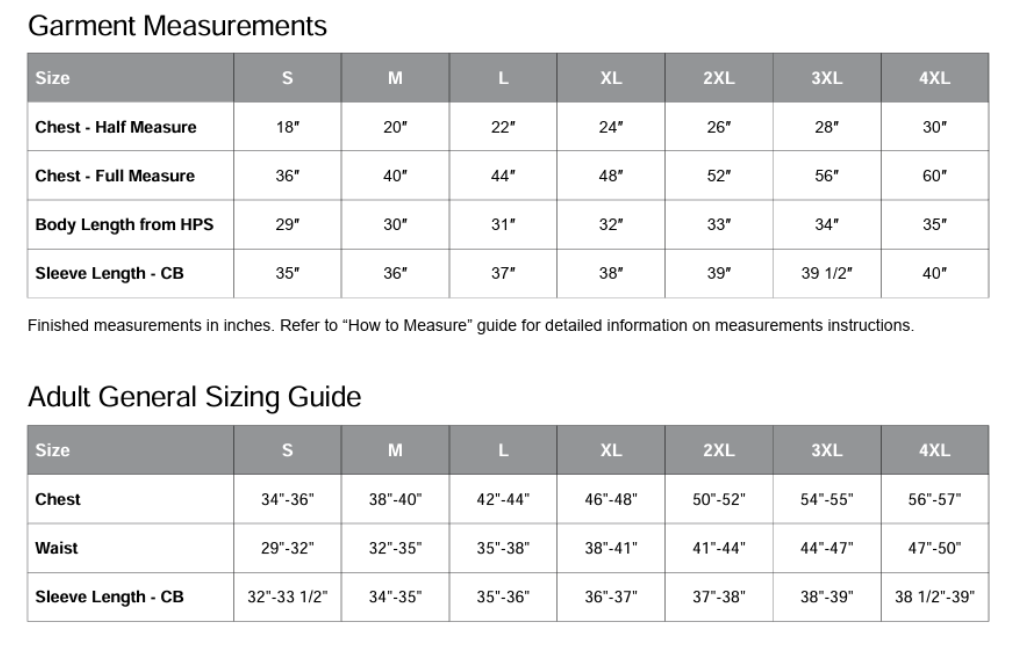1021x655 pixels.
Task: Click the Adult General Sizing Guide heading
Action: (x=194, y=397)
